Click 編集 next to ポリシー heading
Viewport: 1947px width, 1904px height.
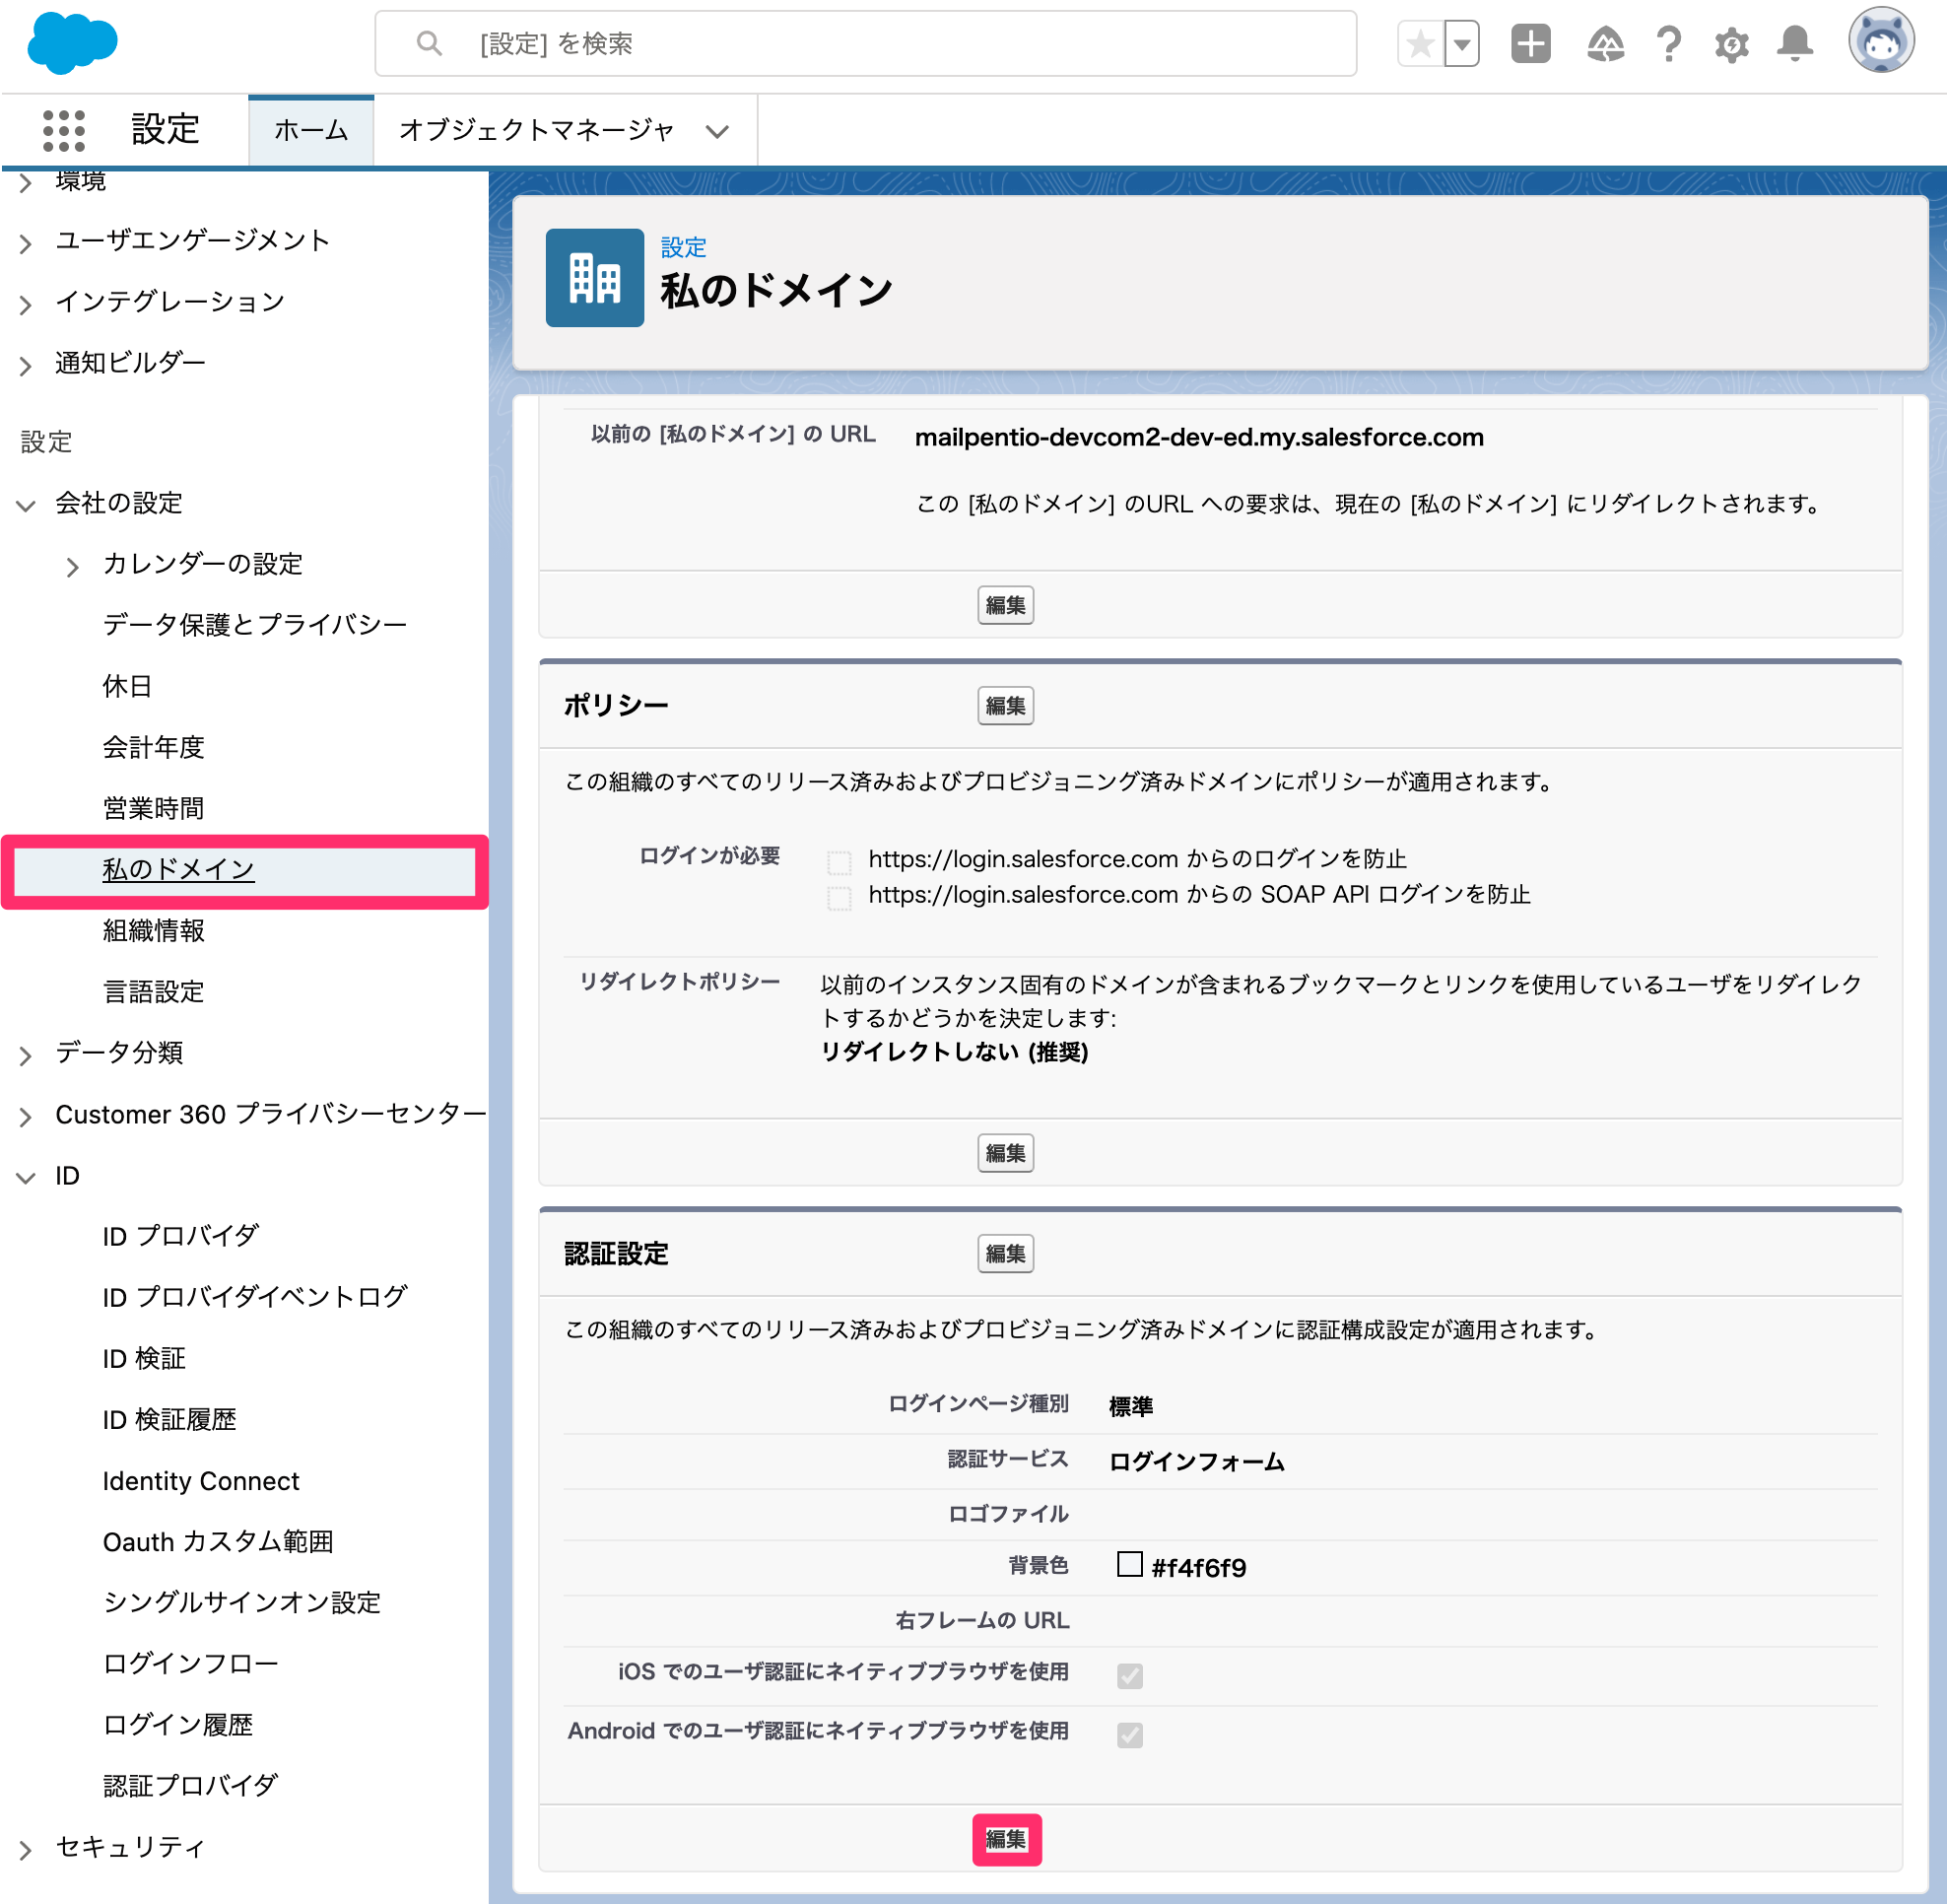point(1005,706)
